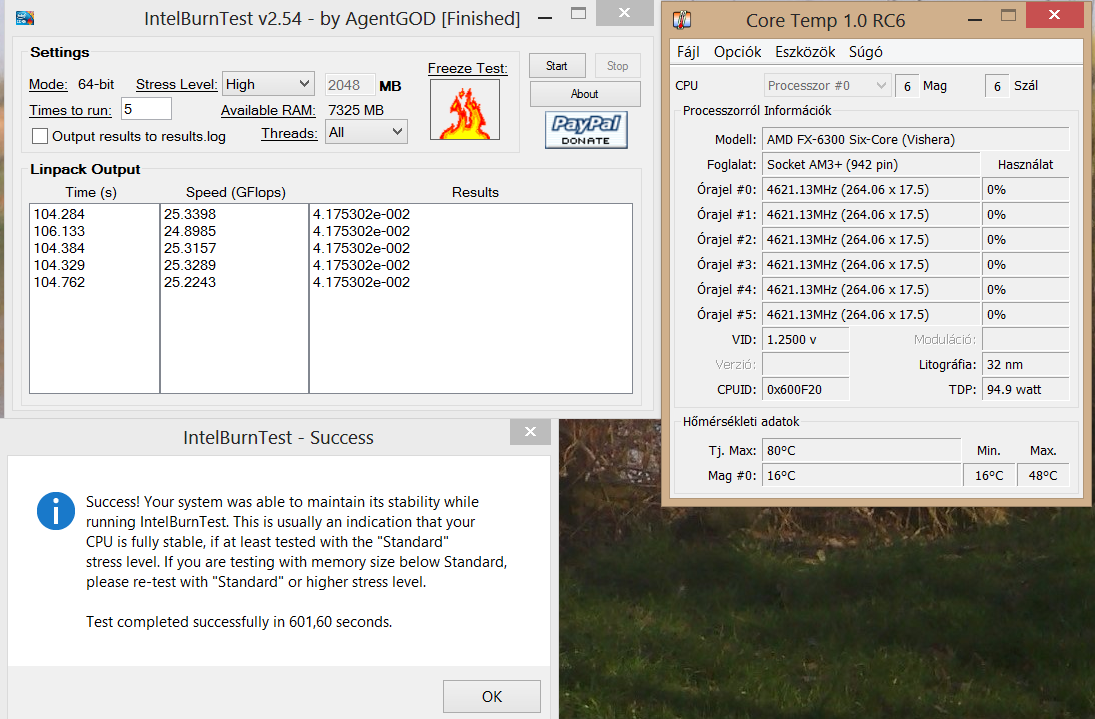Click the core count 6 Mag field

pos(906,86)
